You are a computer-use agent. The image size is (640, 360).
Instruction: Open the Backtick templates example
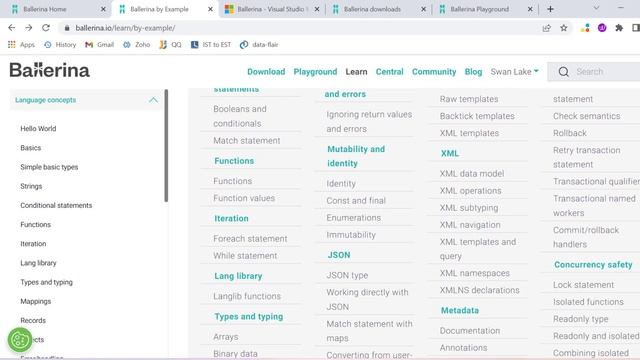477,116
